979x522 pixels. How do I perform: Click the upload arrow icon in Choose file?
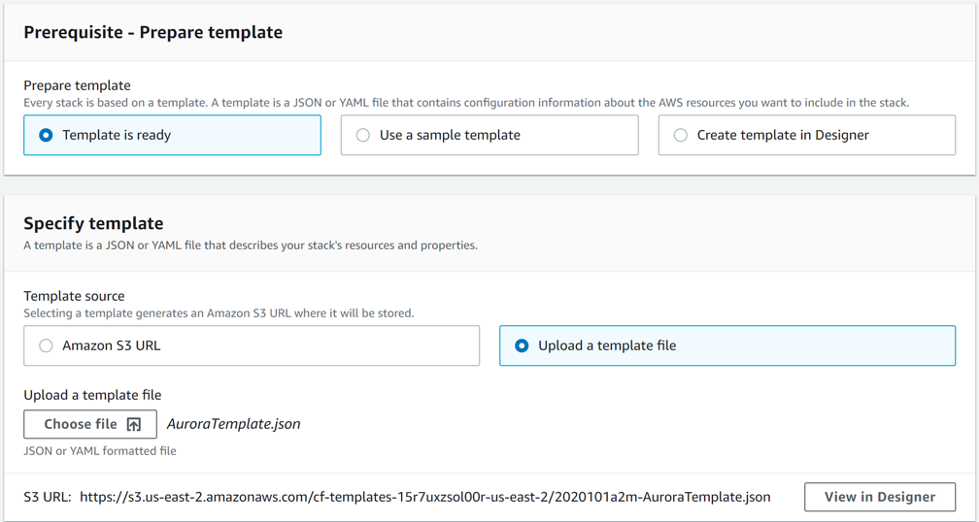pyautogui.click(x=134, y=425)
